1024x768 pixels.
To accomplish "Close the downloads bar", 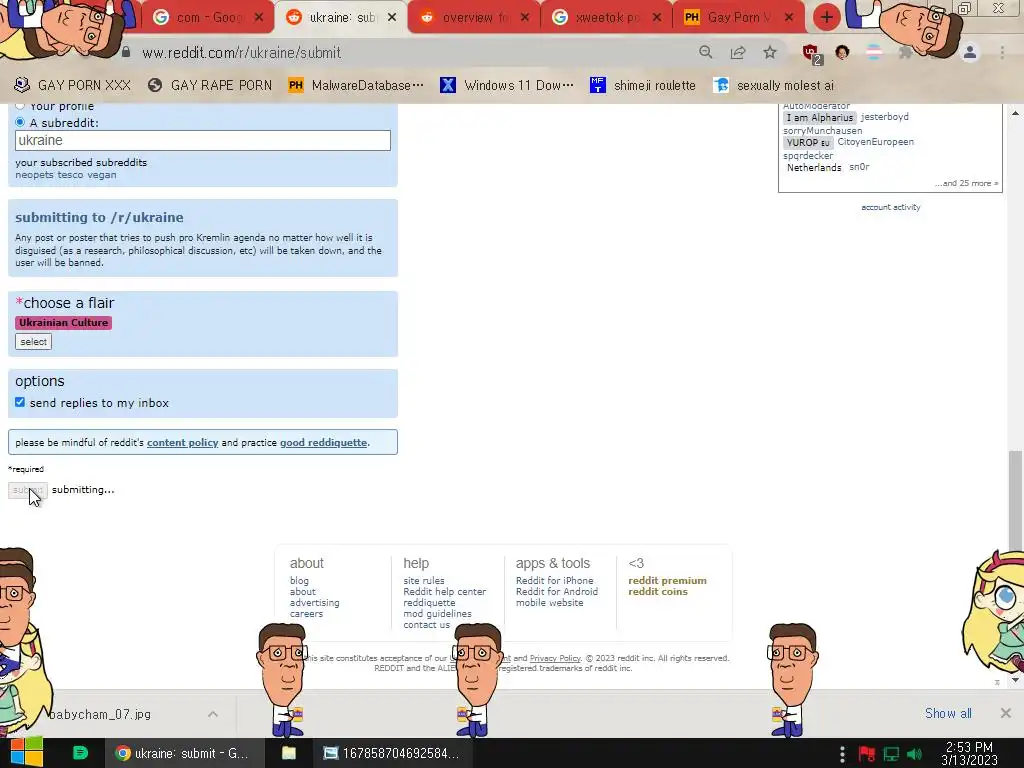I will coord(1006,713).
